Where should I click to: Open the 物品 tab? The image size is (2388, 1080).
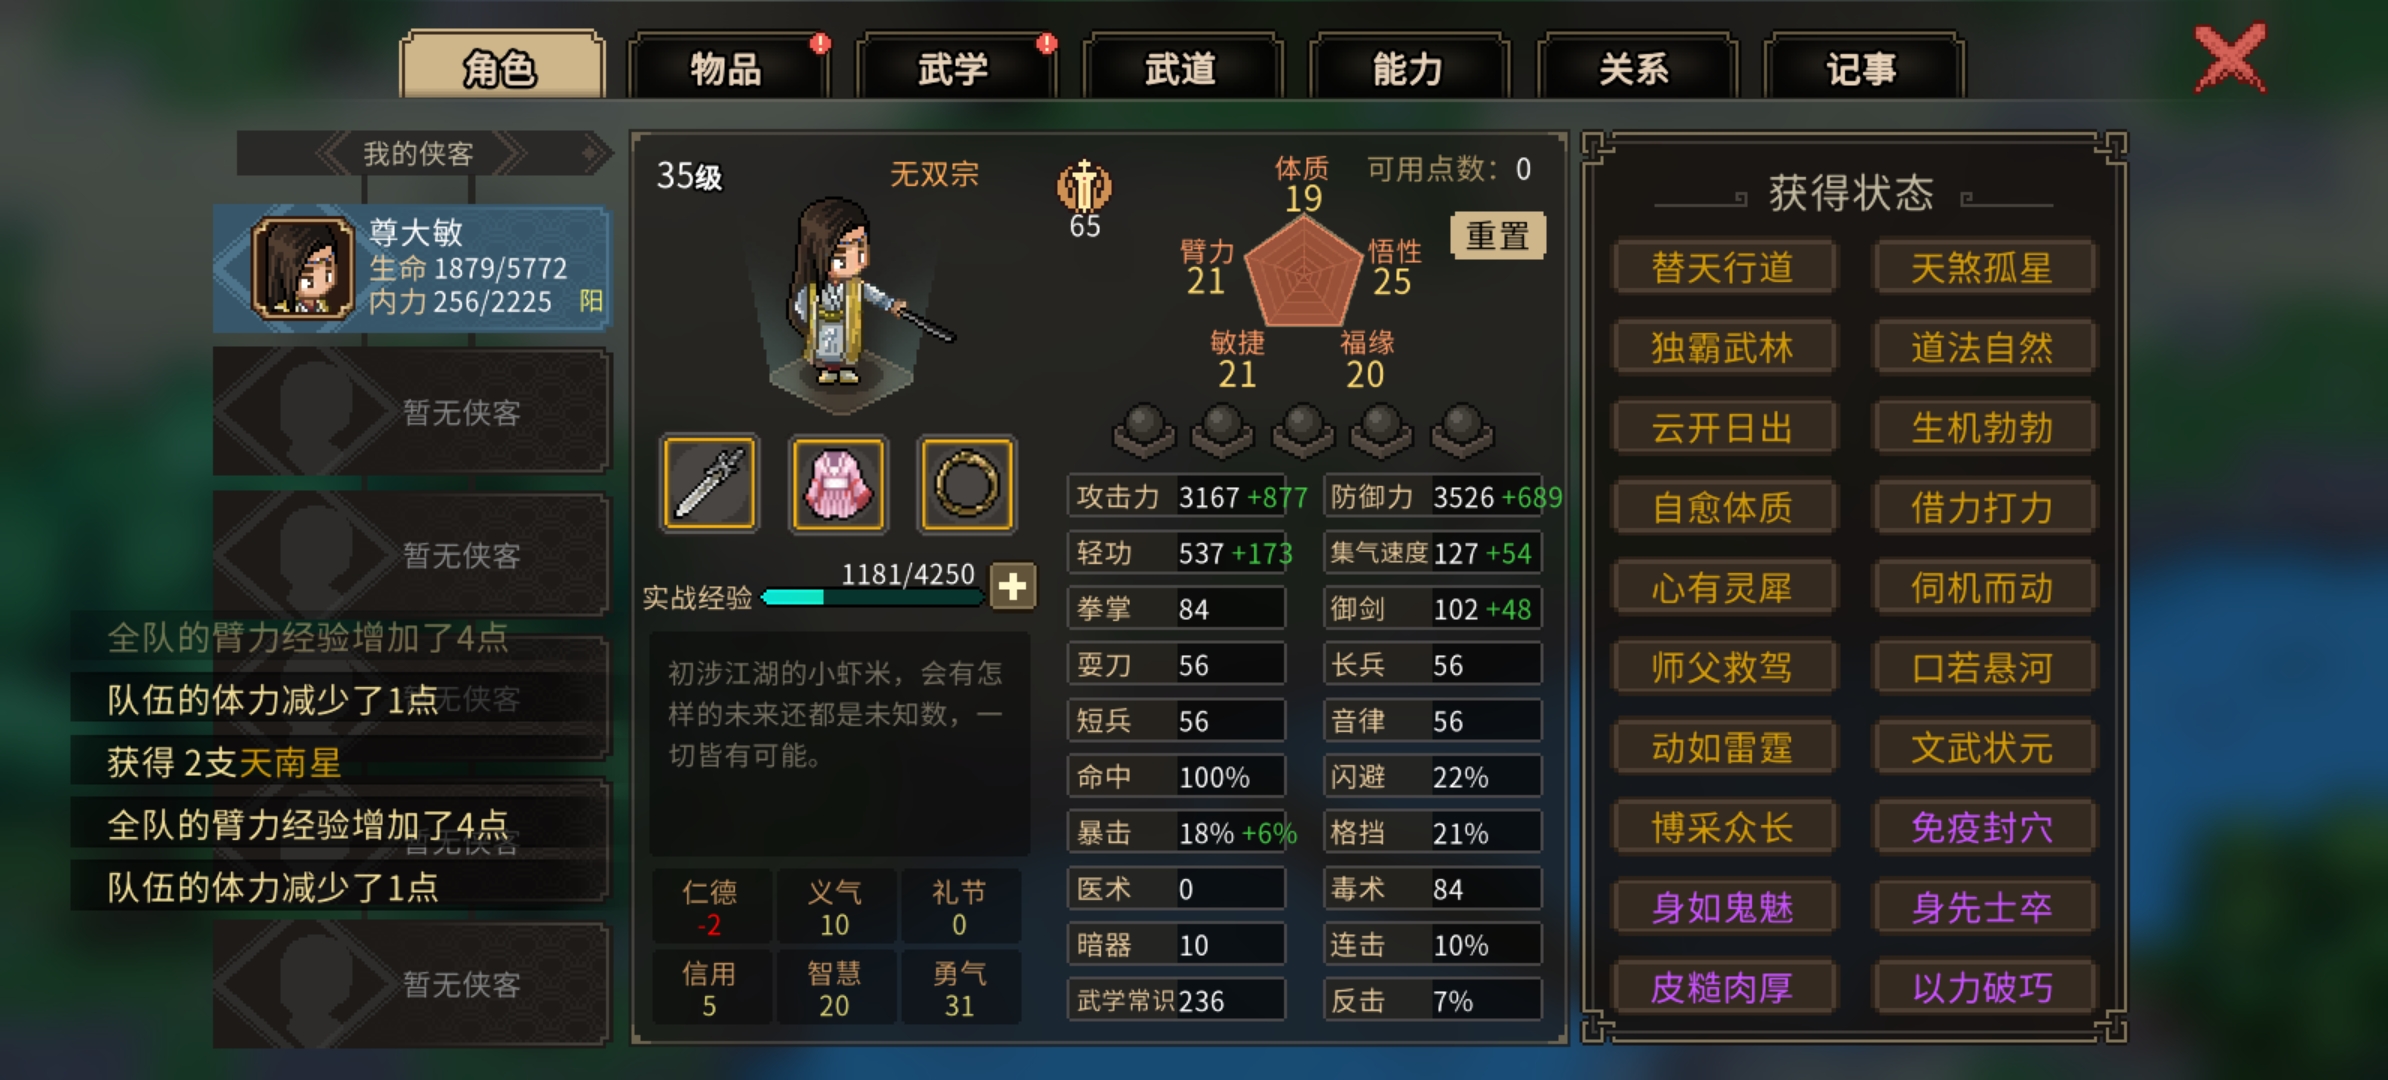[727, 68]
